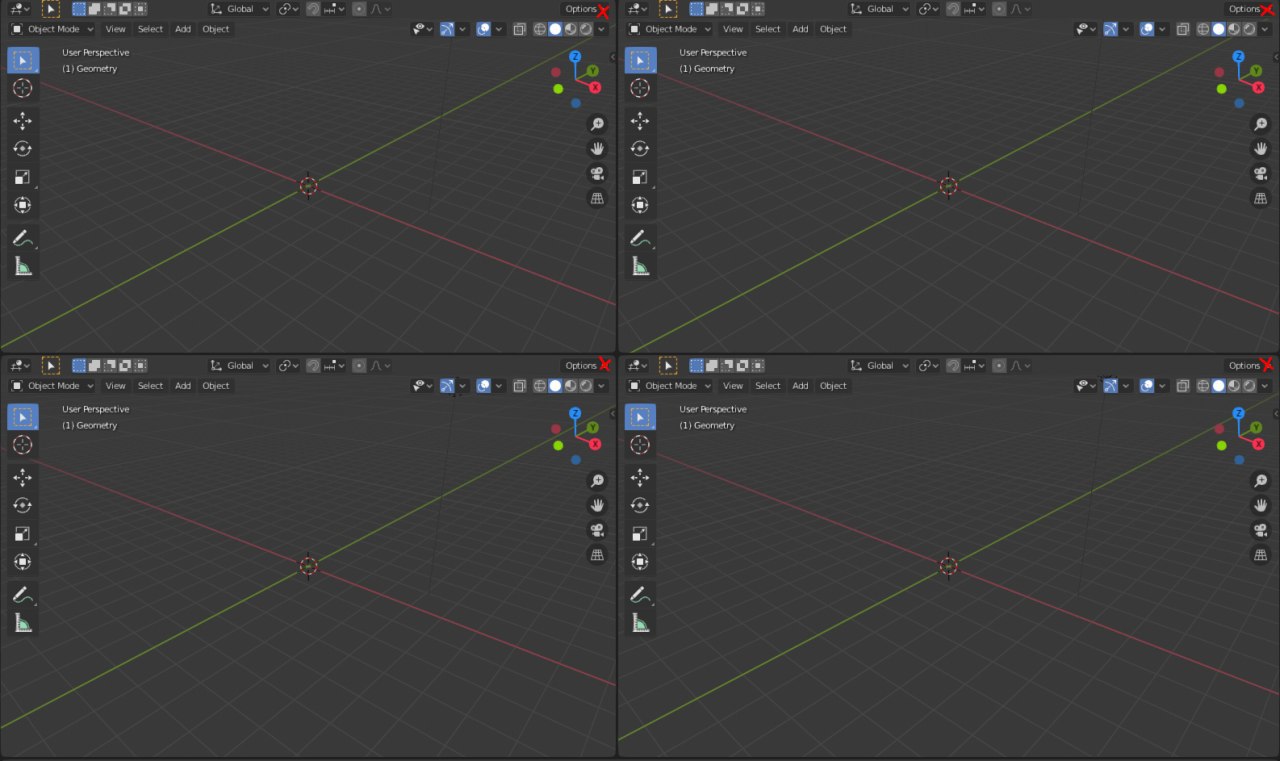
Task: Toggle proportional editing in bottom-left viewport header
Action: click(359, 366)
